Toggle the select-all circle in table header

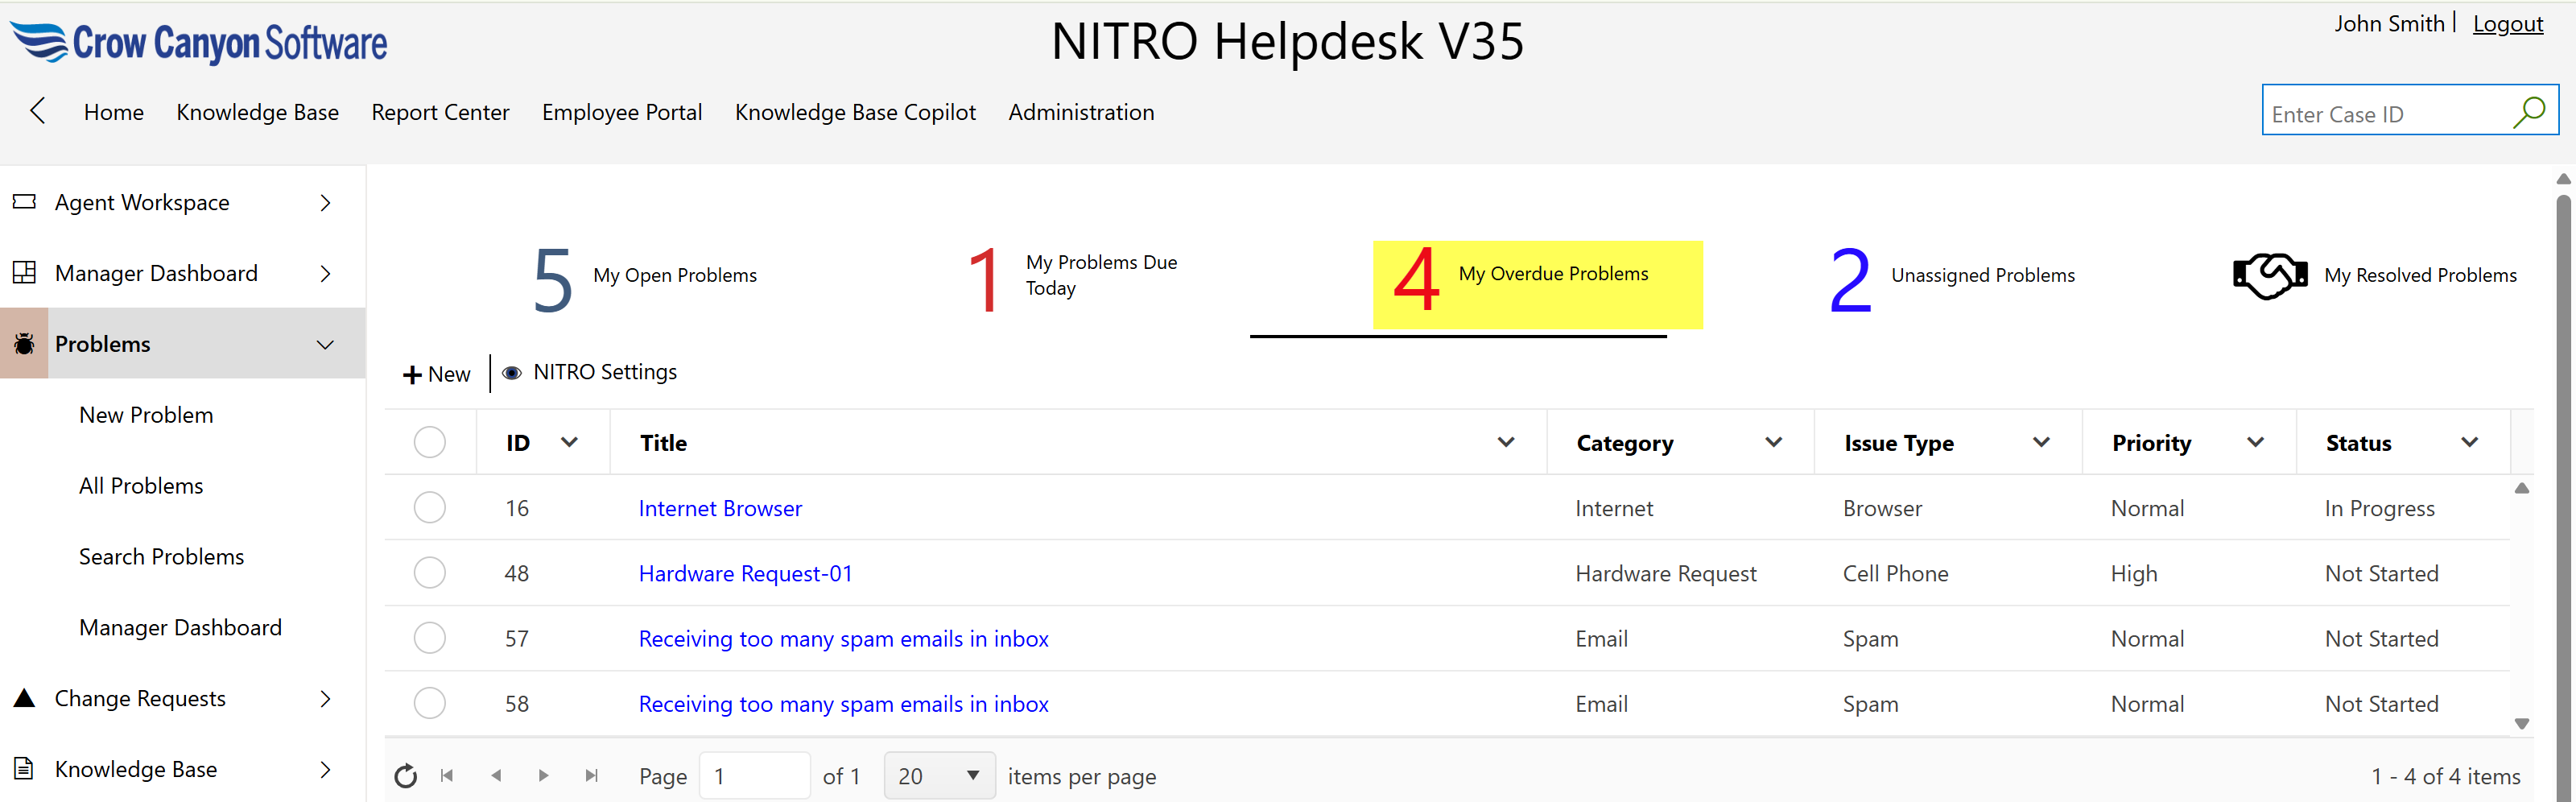coord(430,442)
